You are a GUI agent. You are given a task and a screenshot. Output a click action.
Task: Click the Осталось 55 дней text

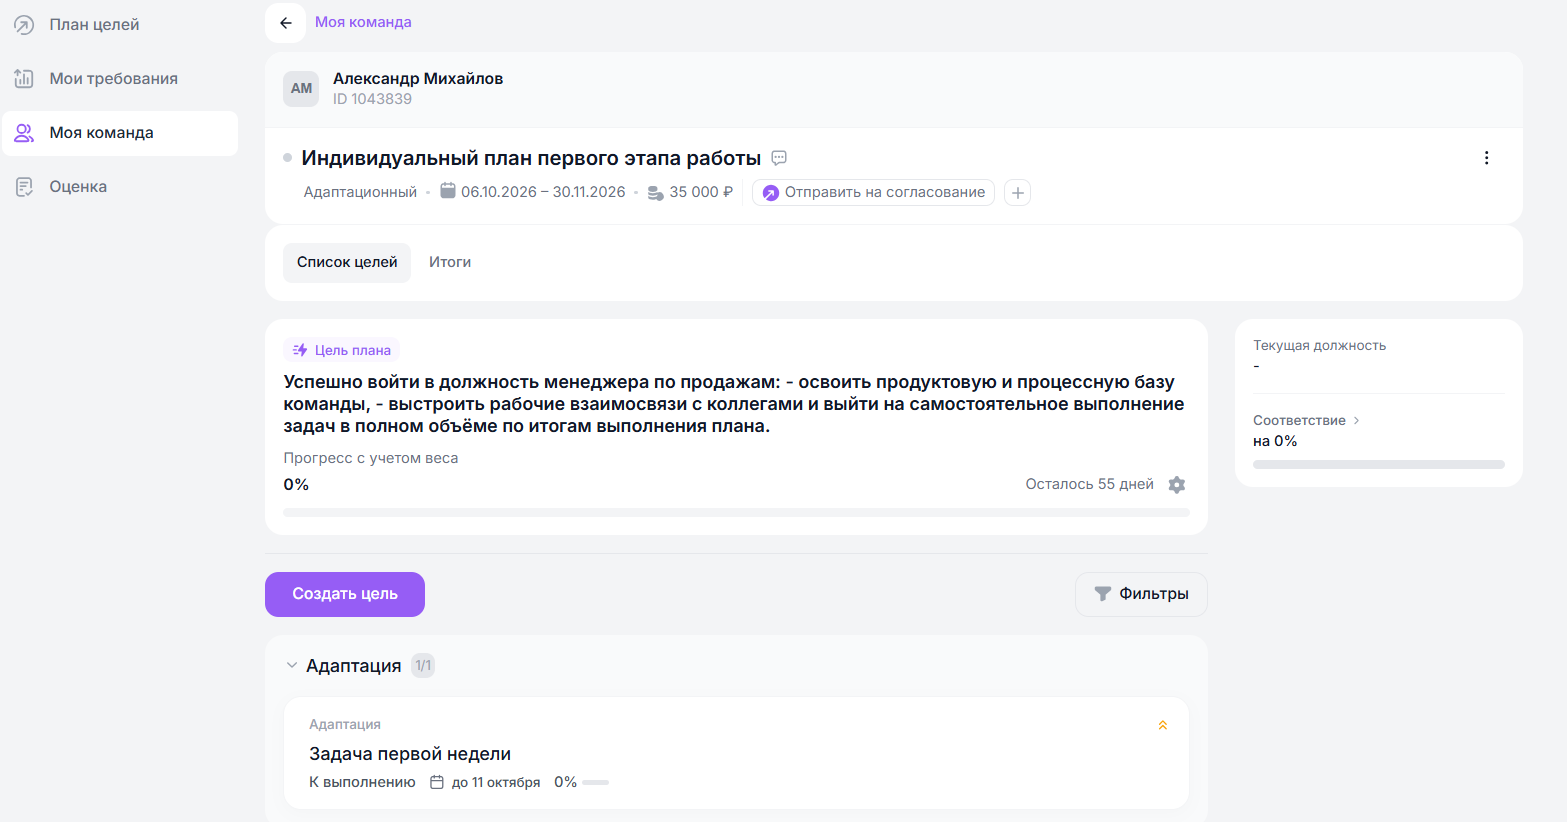[1089, 485]
